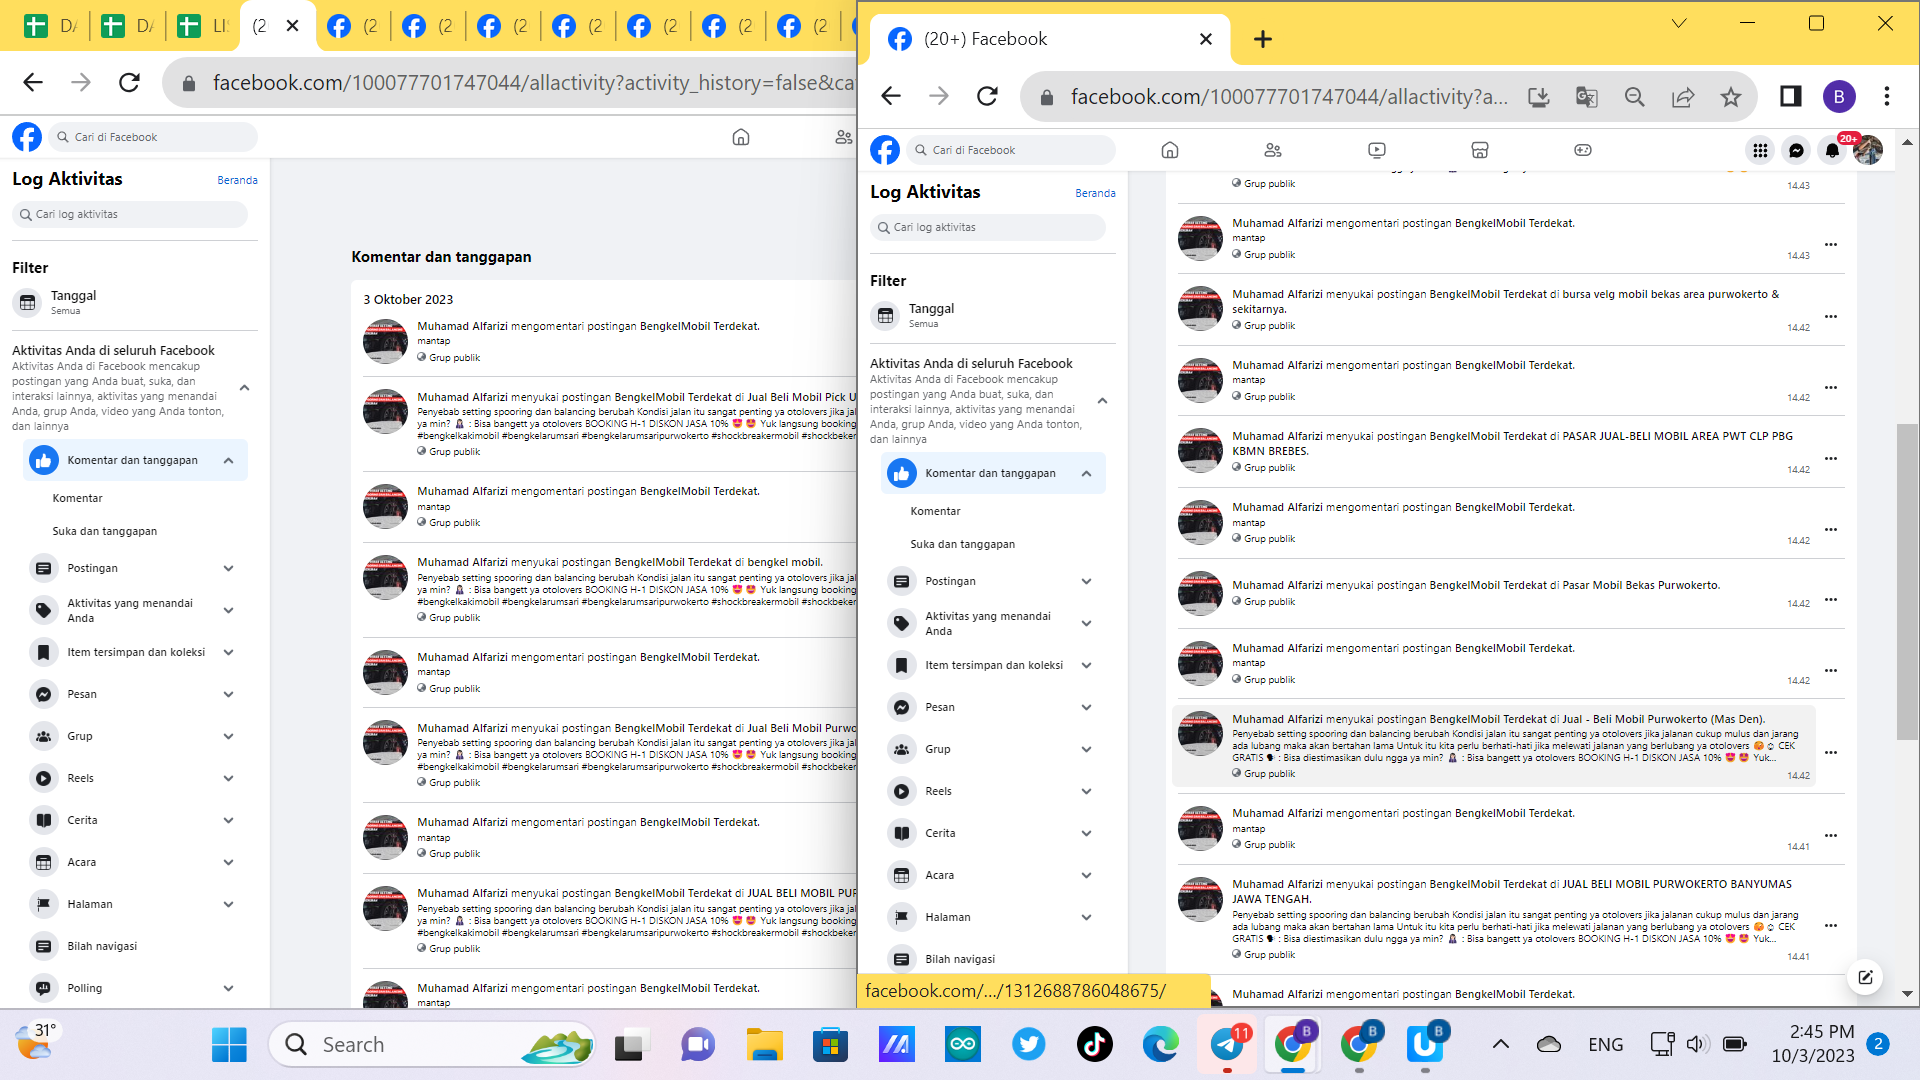The image size is (1920, 1080).
Task: Toggle the Chrome side panel icon
Action: (x=1791, y=96)
